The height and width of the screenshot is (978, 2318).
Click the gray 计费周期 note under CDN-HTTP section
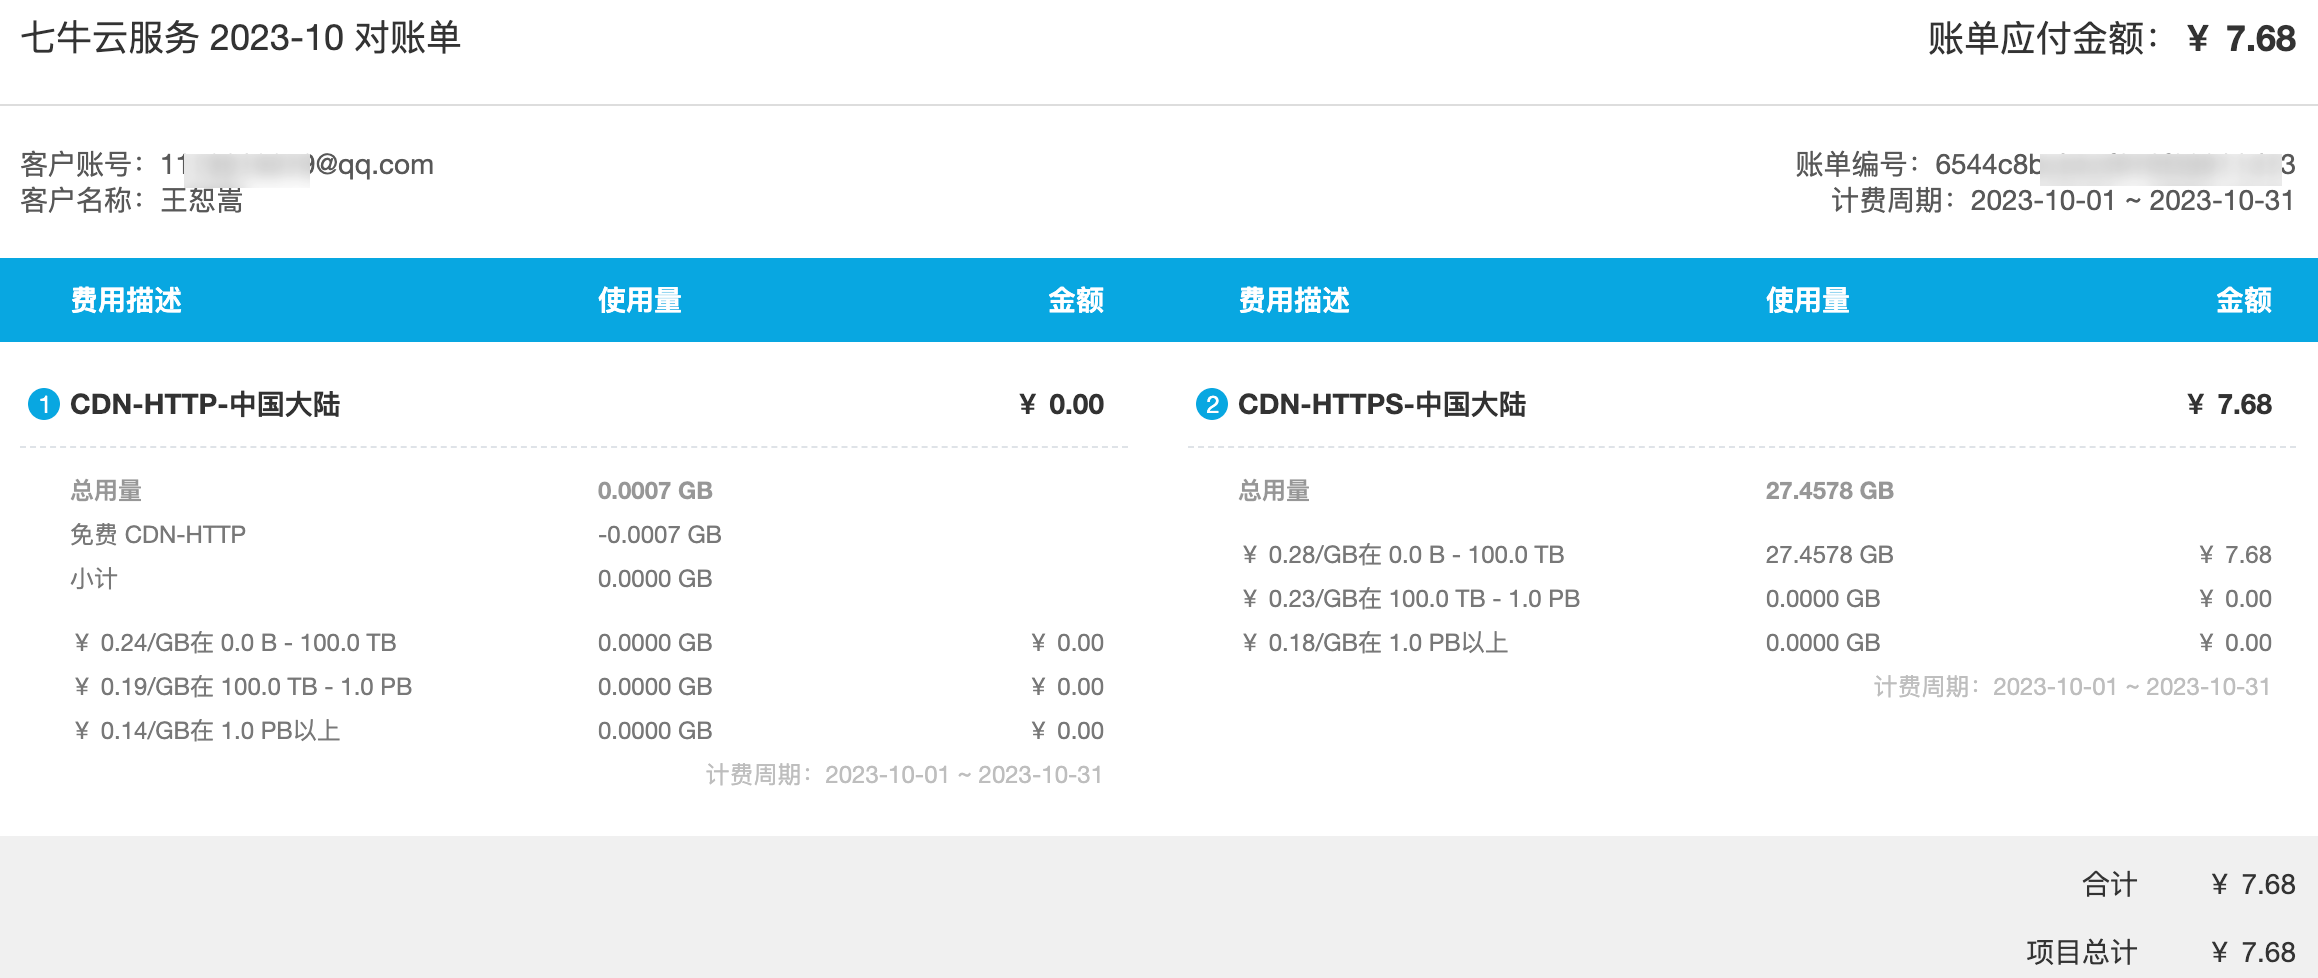(x=904, y=774)
